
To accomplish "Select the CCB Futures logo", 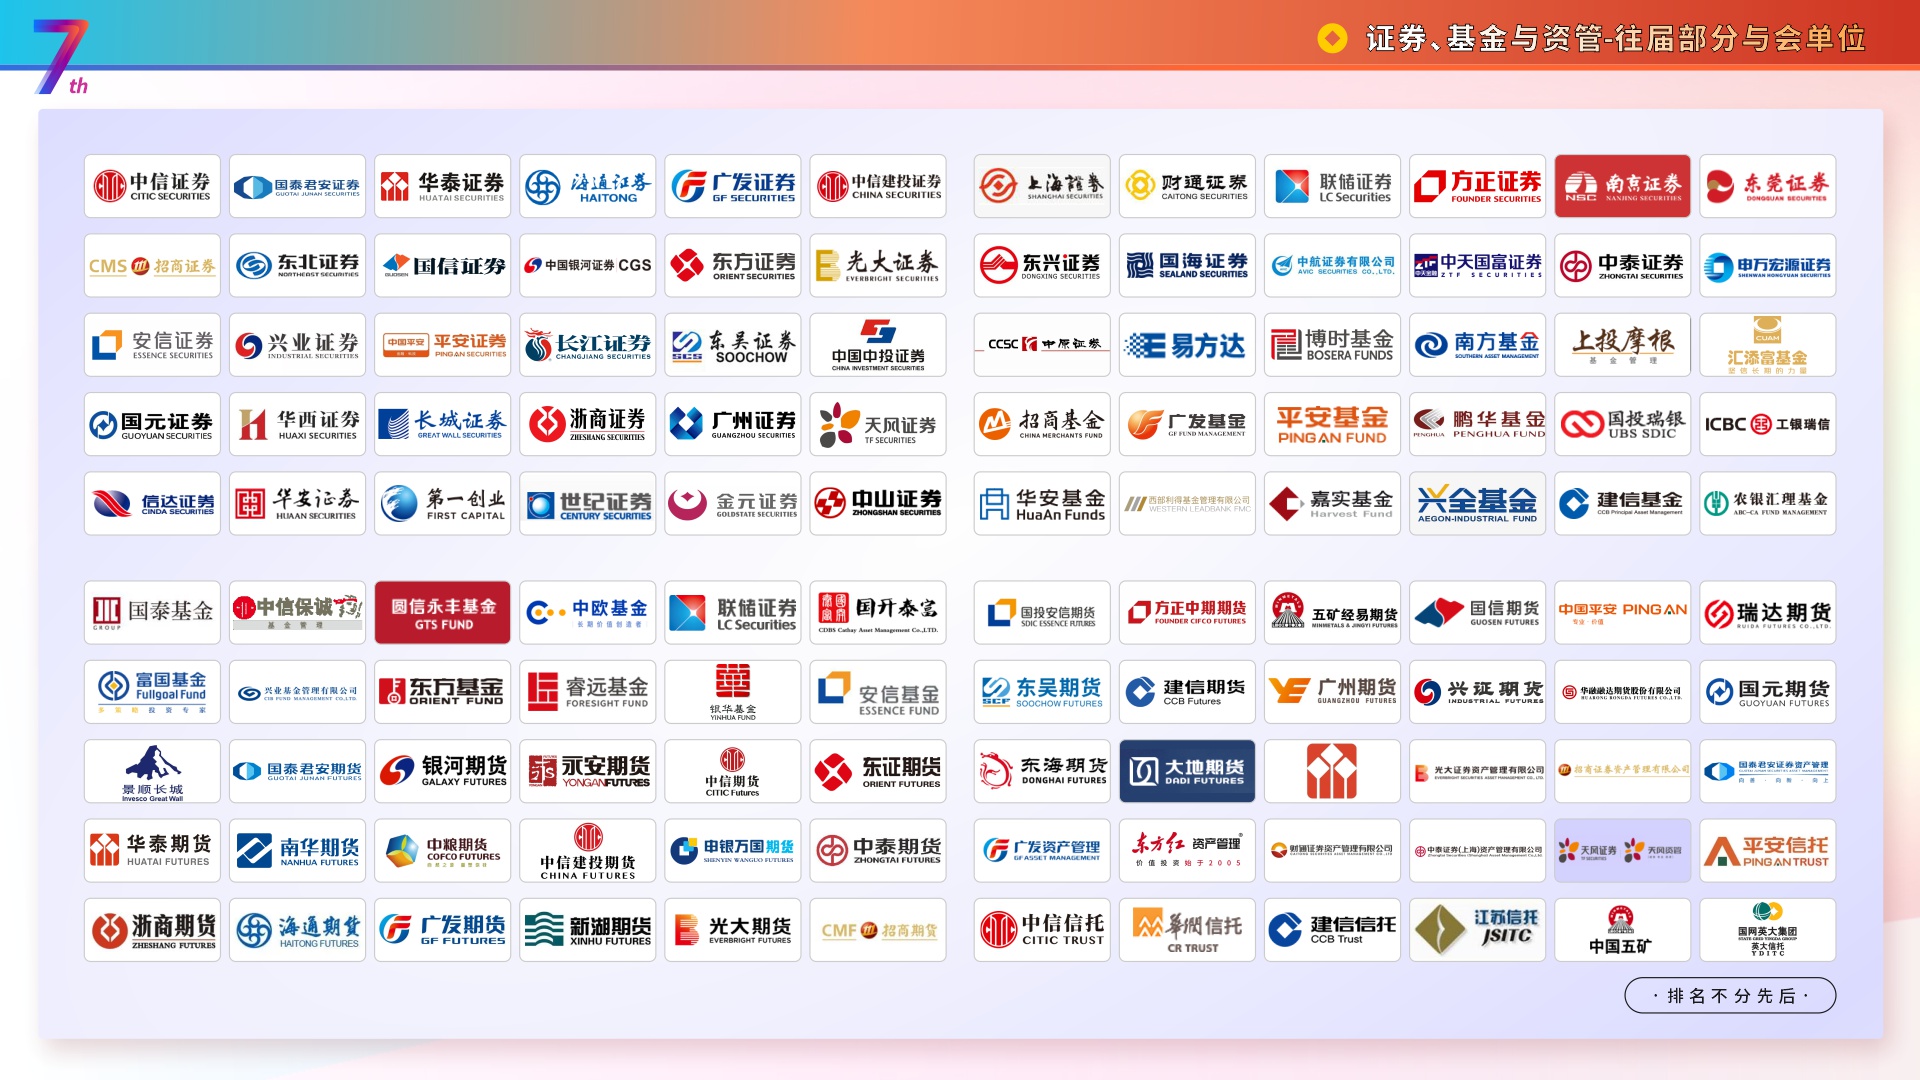I will [1188, 691].
